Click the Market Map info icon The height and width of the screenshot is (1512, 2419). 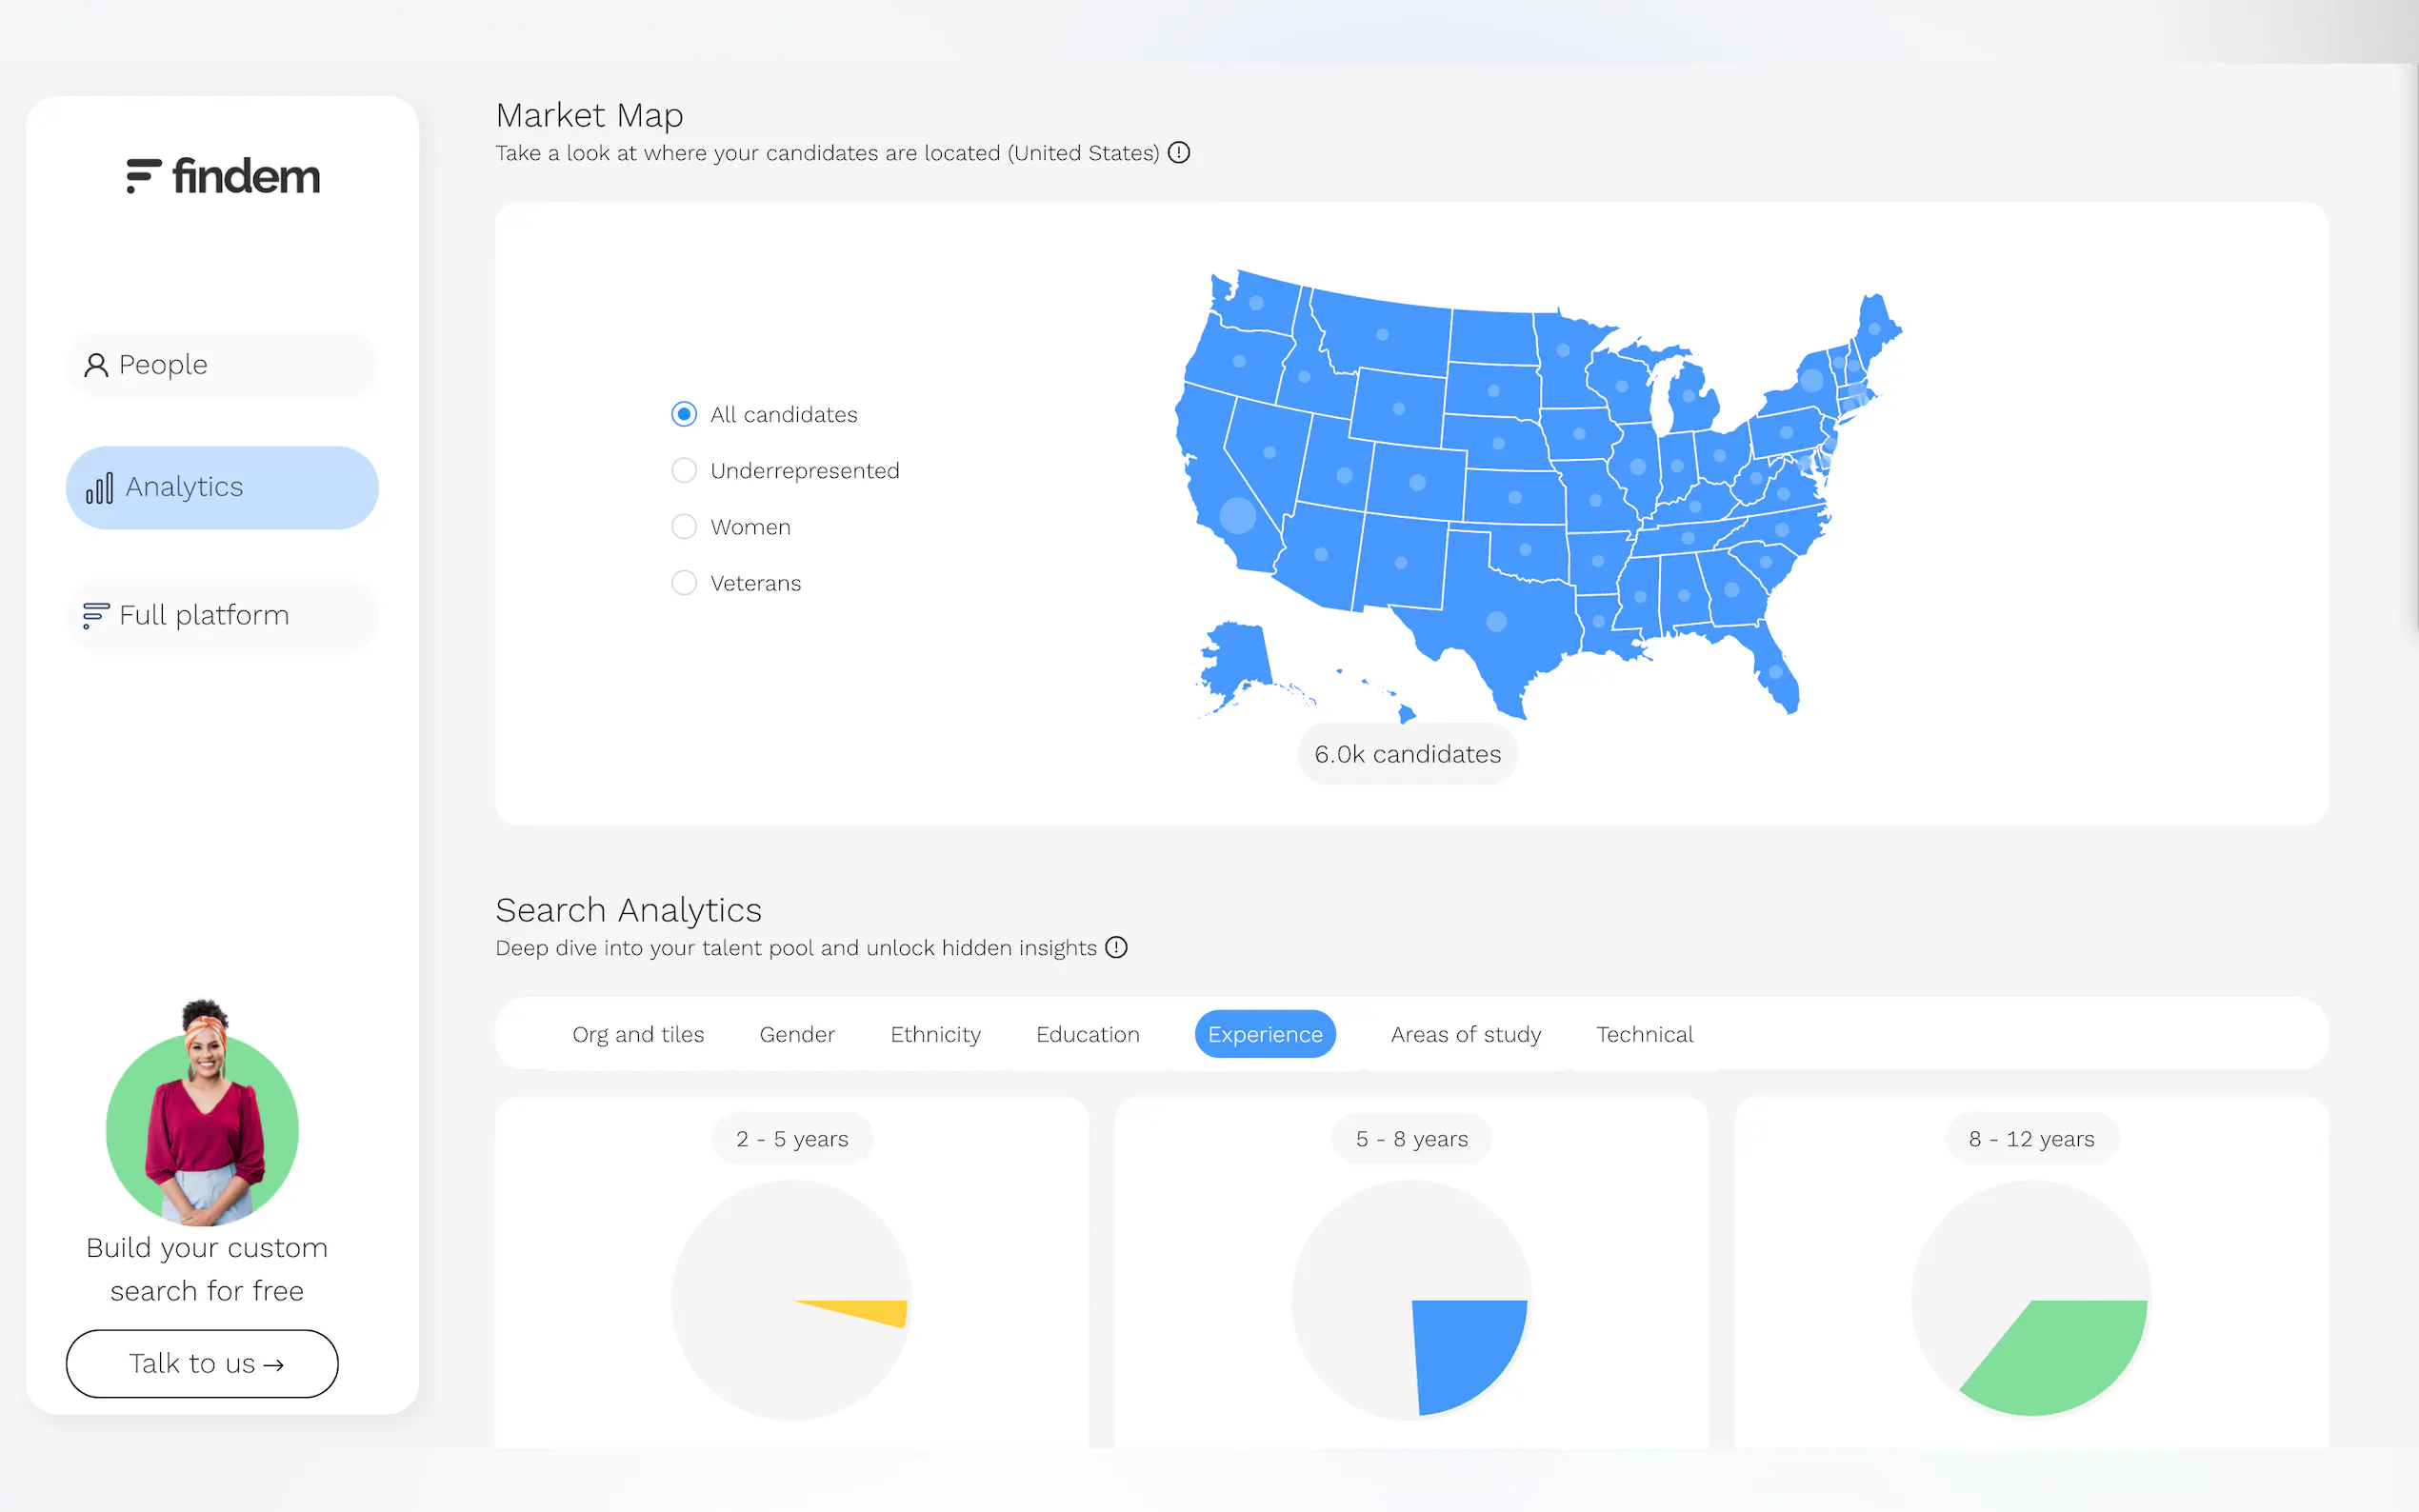coord(1179,153)
